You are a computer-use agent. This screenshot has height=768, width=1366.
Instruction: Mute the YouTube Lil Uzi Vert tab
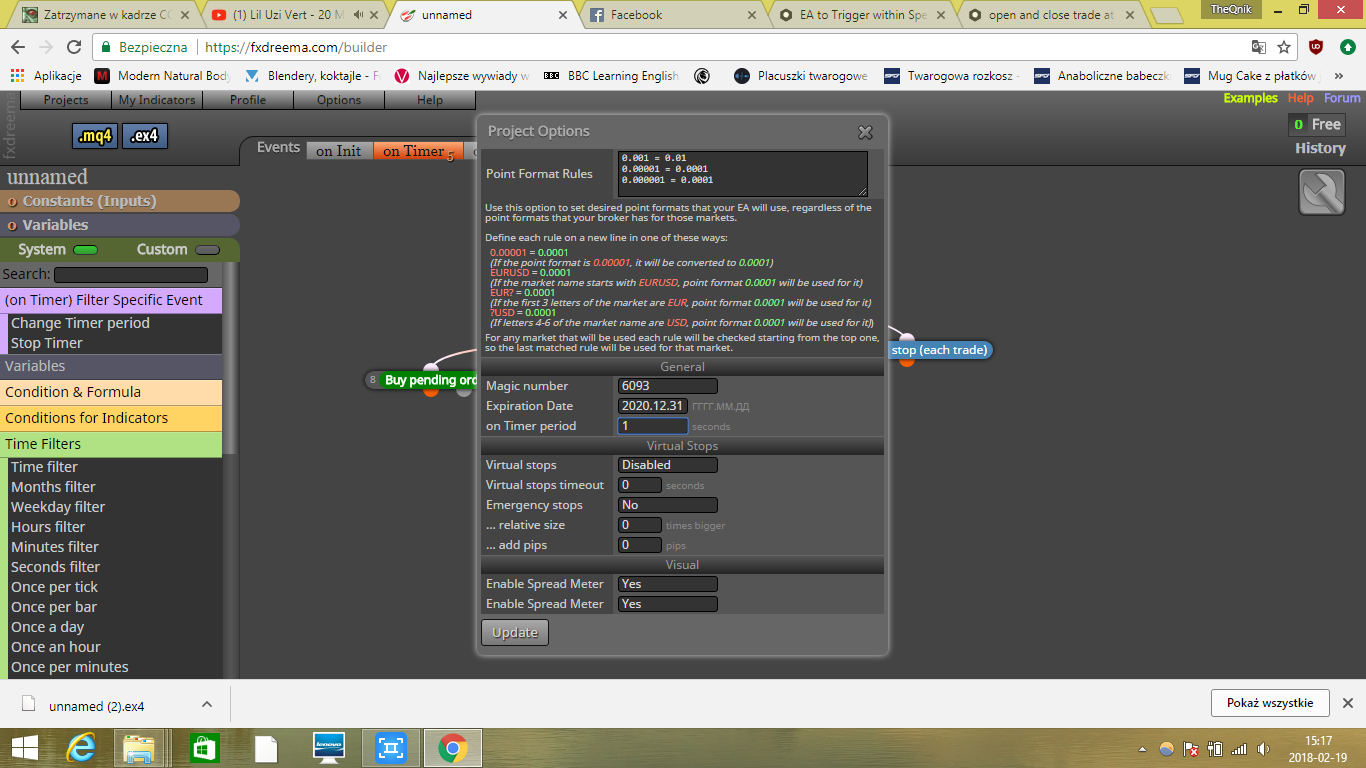click(359, 15)
